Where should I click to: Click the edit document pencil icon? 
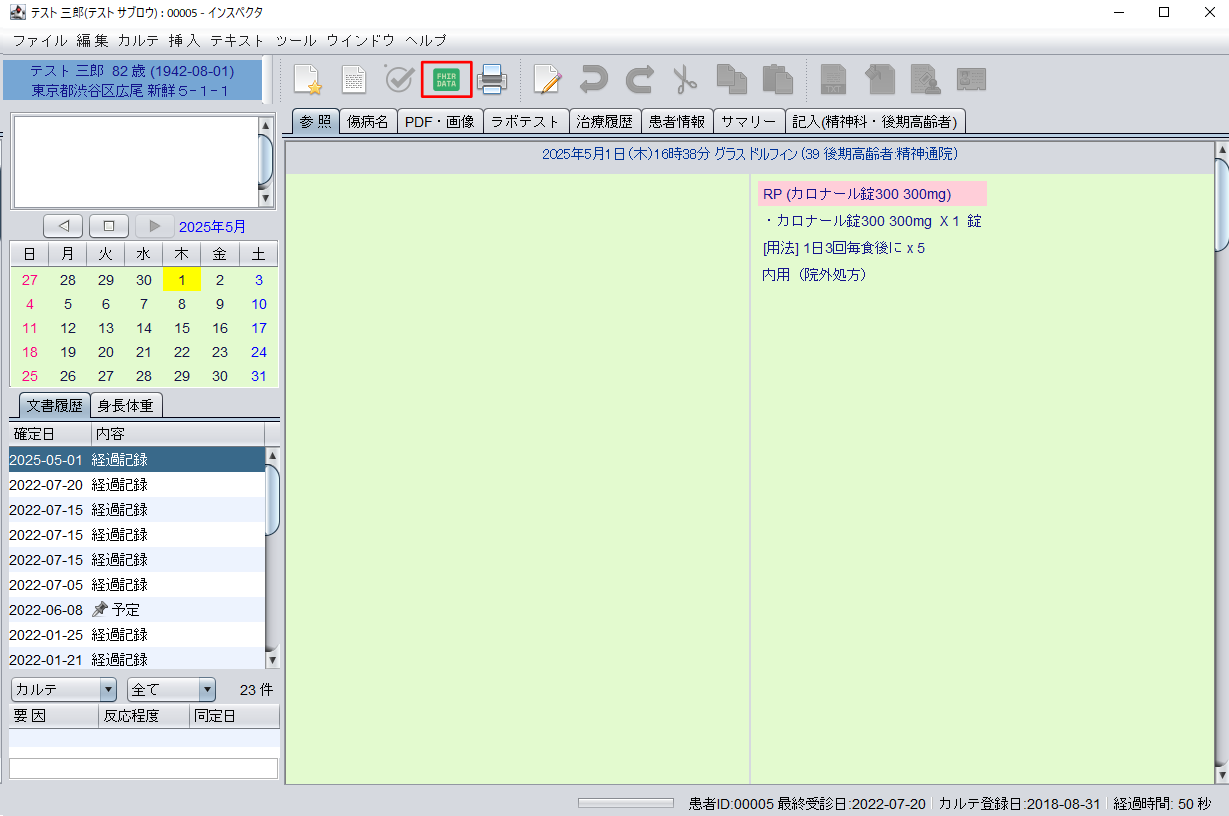click(547, 79)
